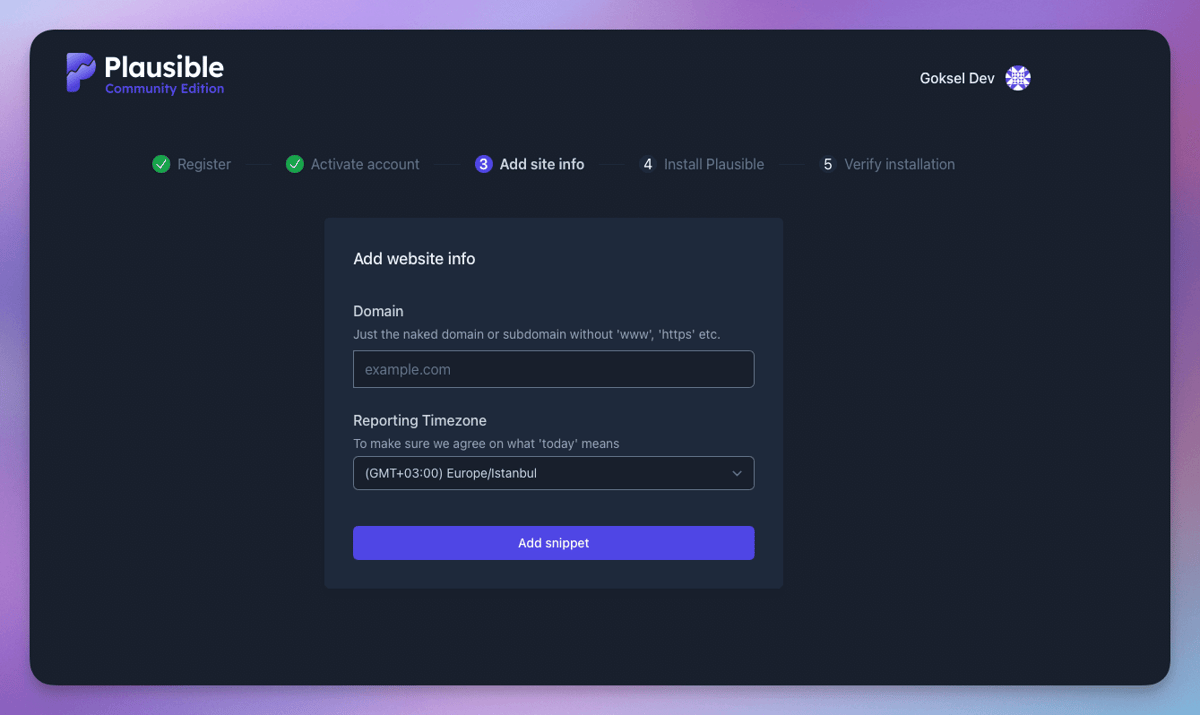
Task: Open the Goksel Dev account name
Action: click(x=957, y=78)
